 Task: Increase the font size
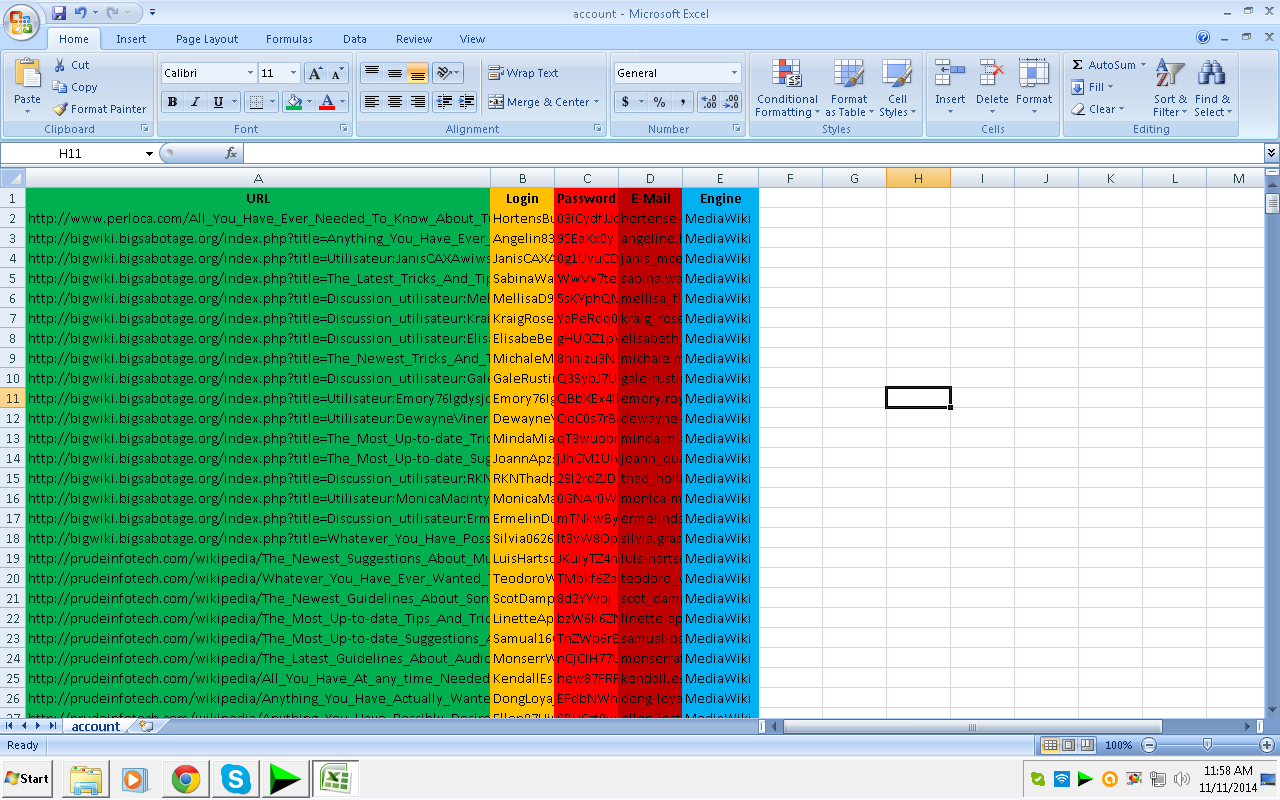315,73
